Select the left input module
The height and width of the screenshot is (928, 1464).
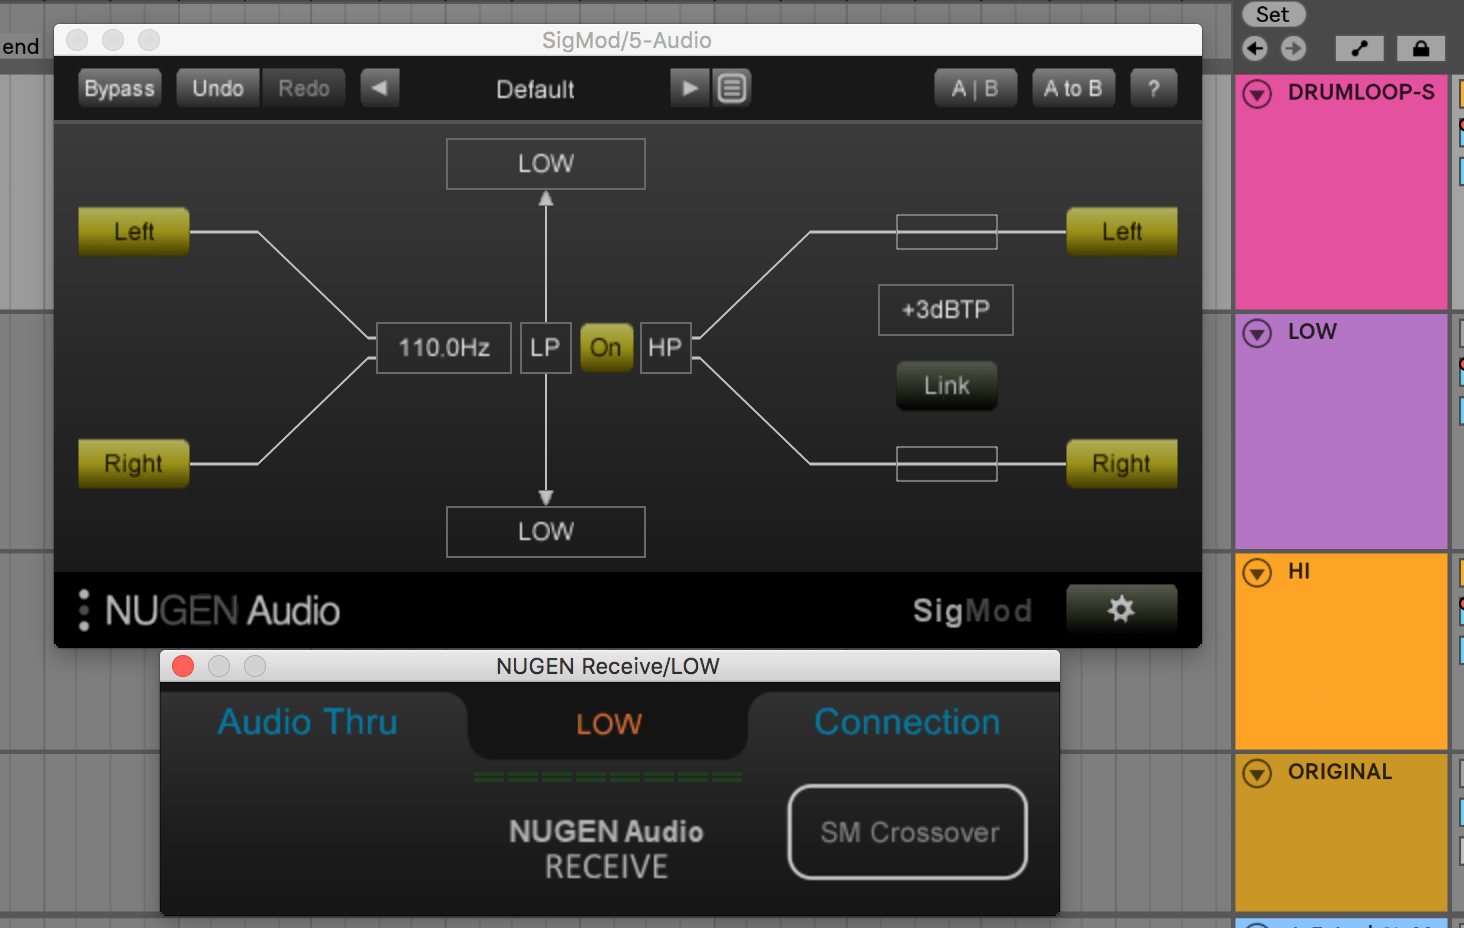coord(134,231)
